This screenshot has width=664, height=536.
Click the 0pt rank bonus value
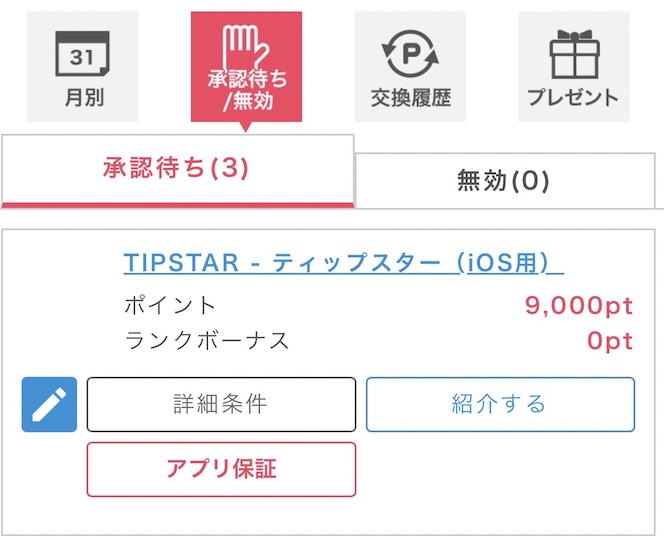click(610, 341)
